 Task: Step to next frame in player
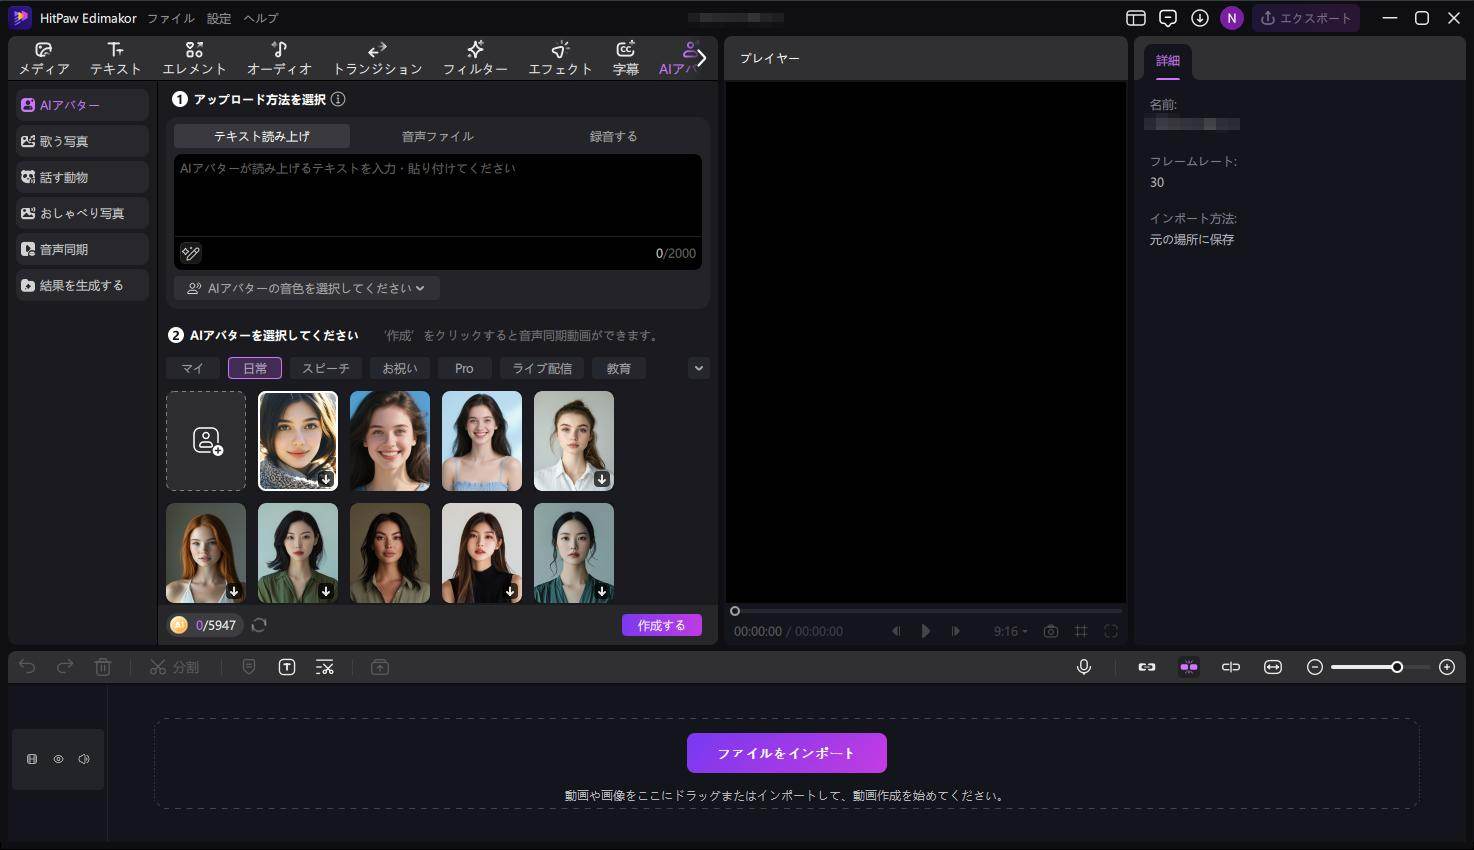[x=956, y=631]
